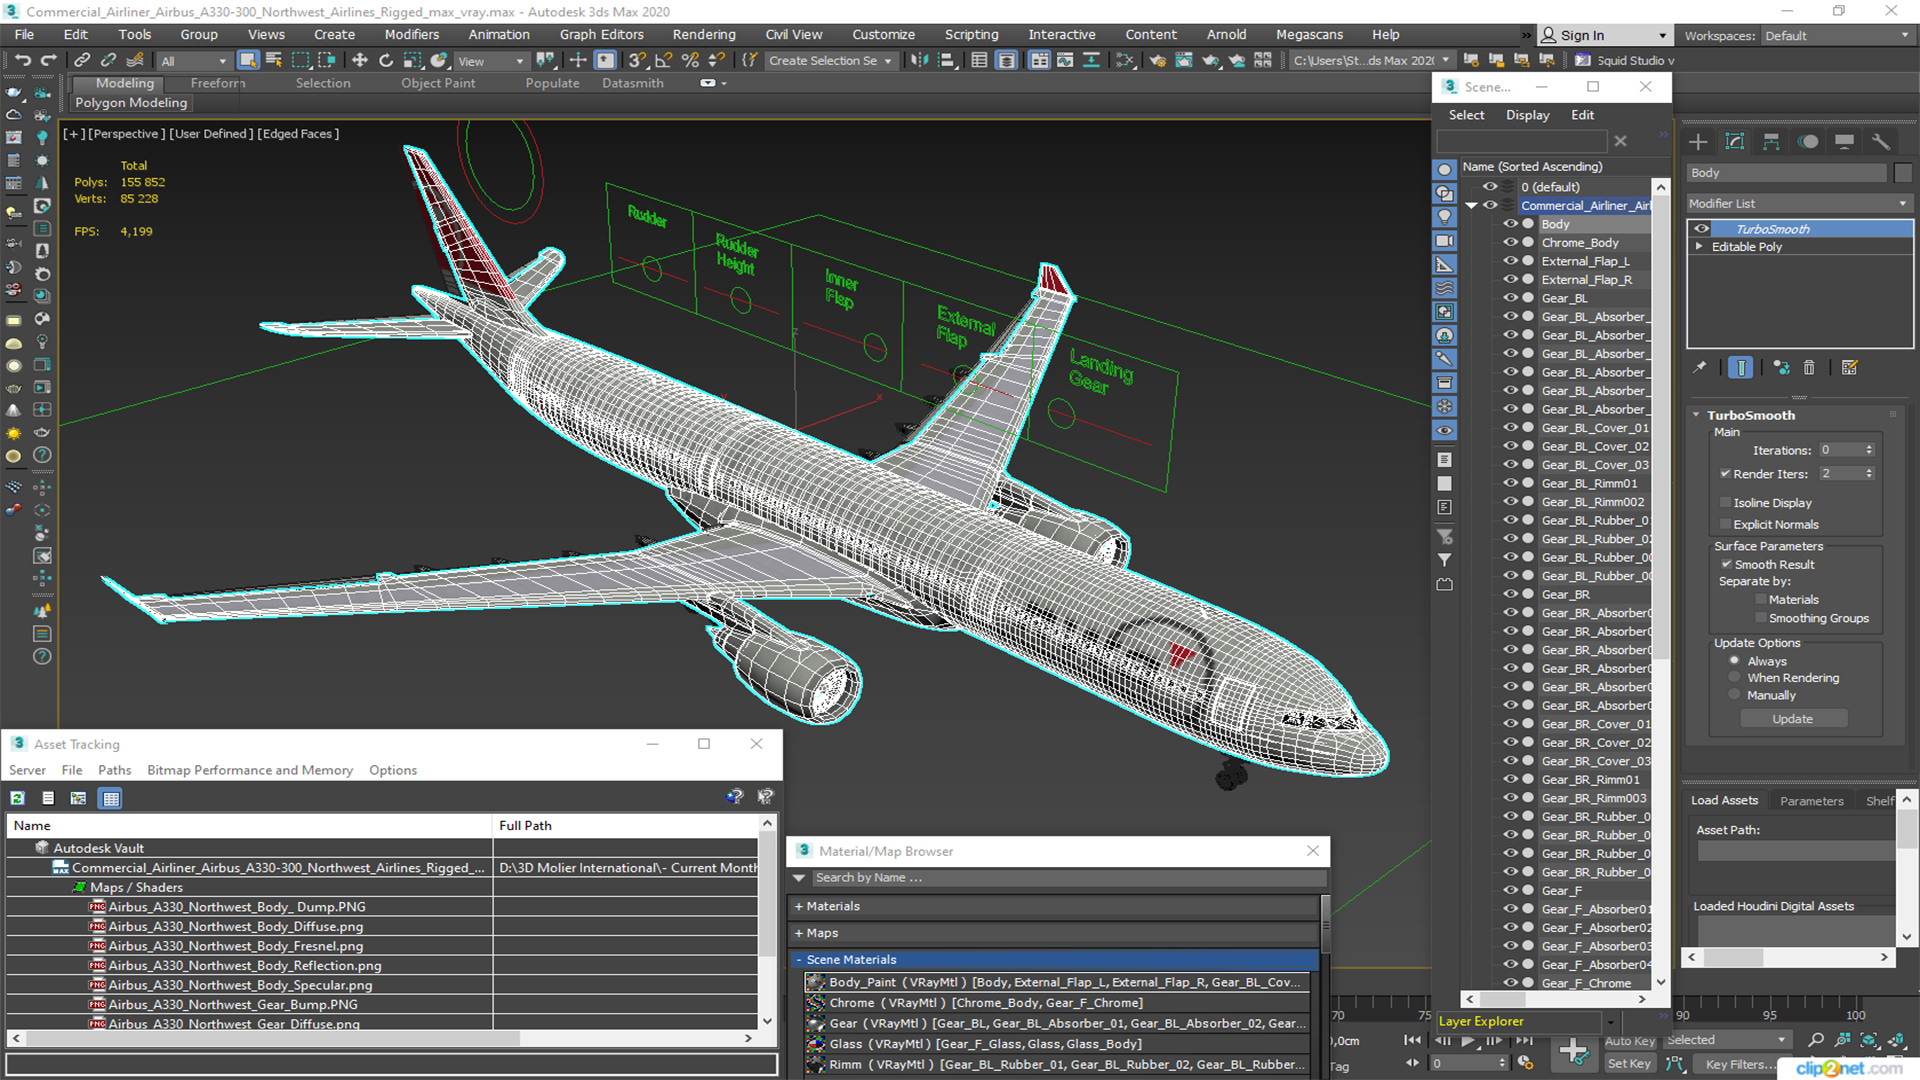The image size is (1920, 1080).
Task: Click the Auto Key button
Action: [x=1630, y=1041]
